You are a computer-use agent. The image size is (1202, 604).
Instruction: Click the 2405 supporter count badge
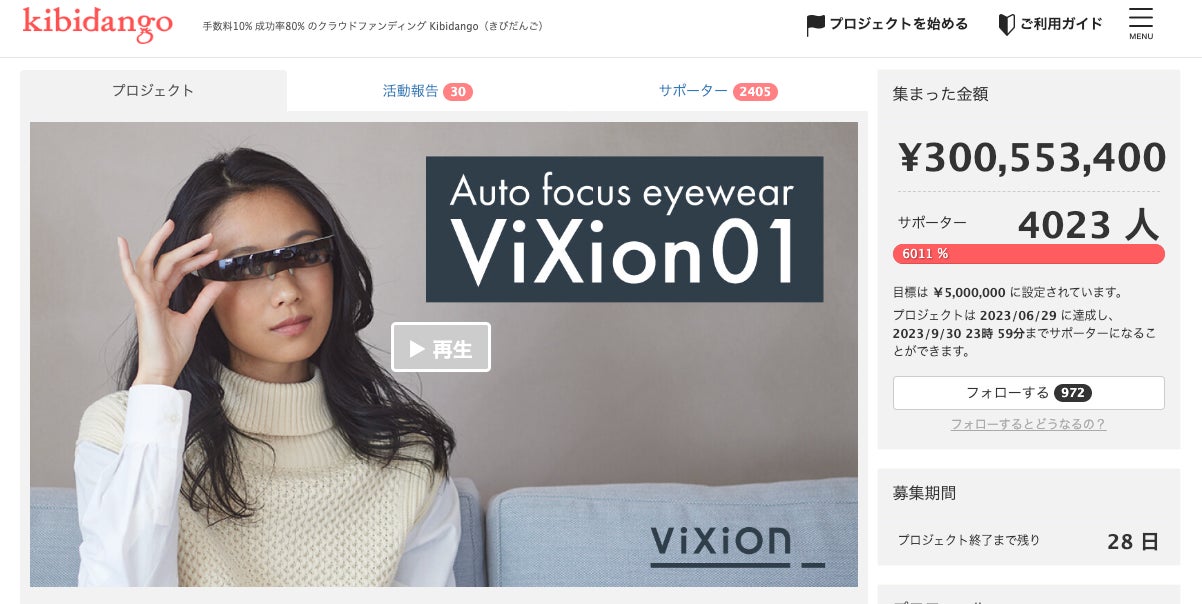(x=755, y=92)
